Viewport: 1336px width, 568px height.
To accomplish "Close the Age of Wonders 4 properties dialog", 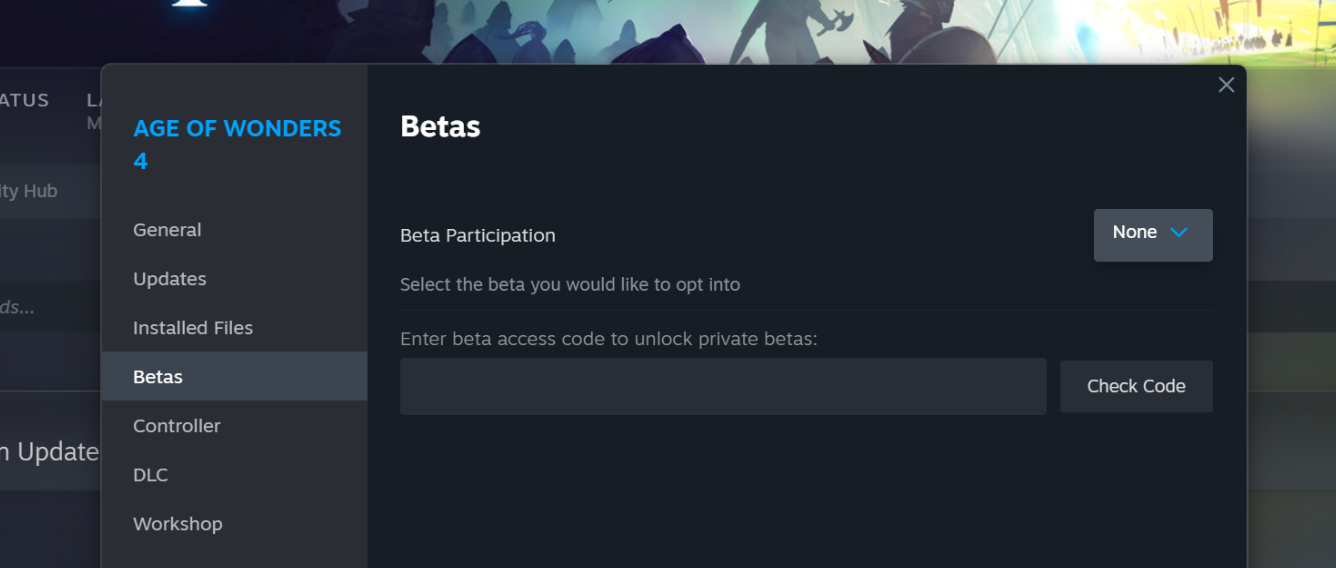I will (1226, 85).
